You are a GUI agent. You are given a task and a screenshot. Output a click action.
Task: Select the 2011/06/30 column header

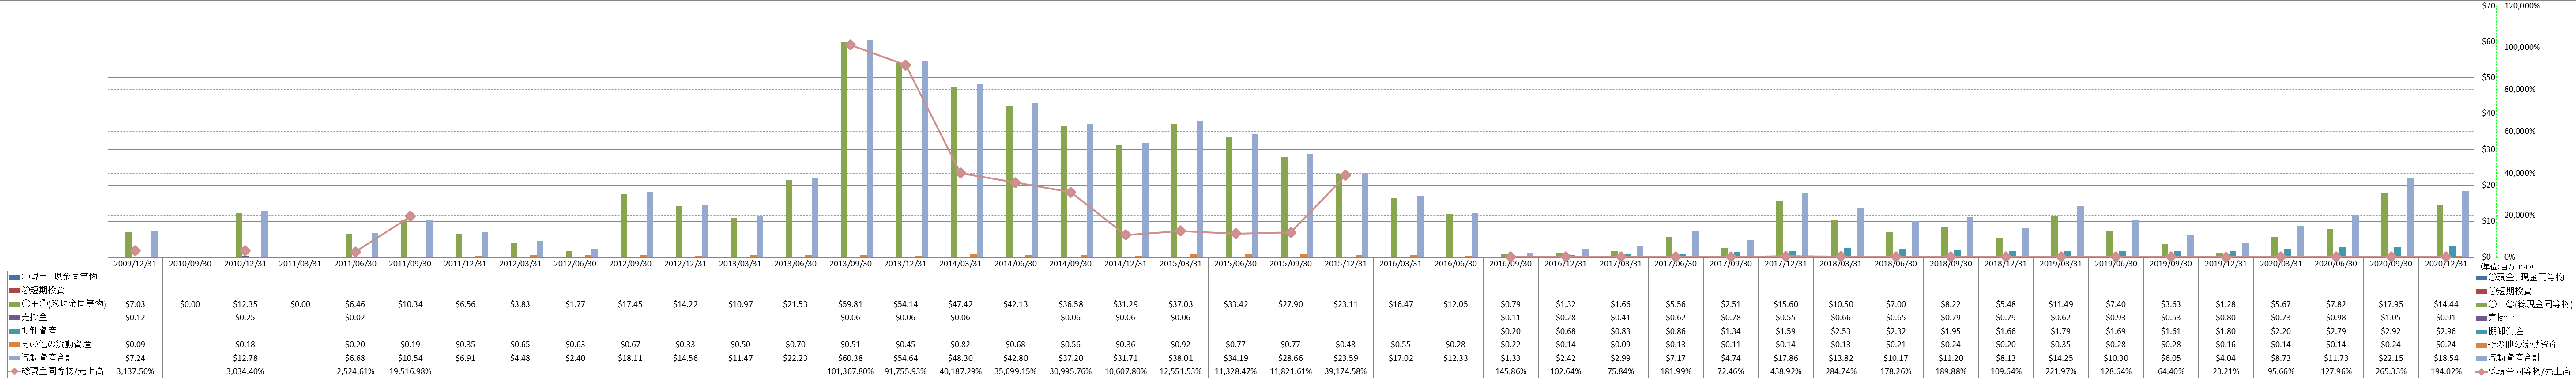(x=354, y=264)
